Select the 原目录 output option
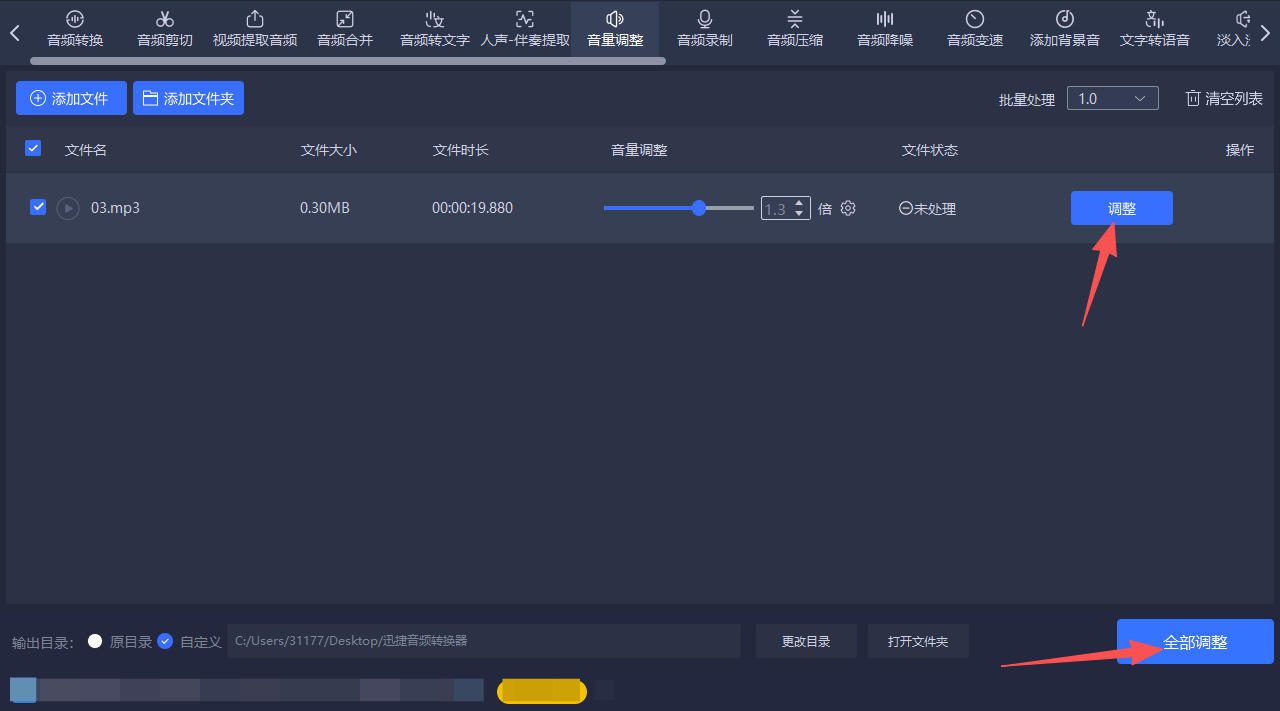 coord(96,641)
